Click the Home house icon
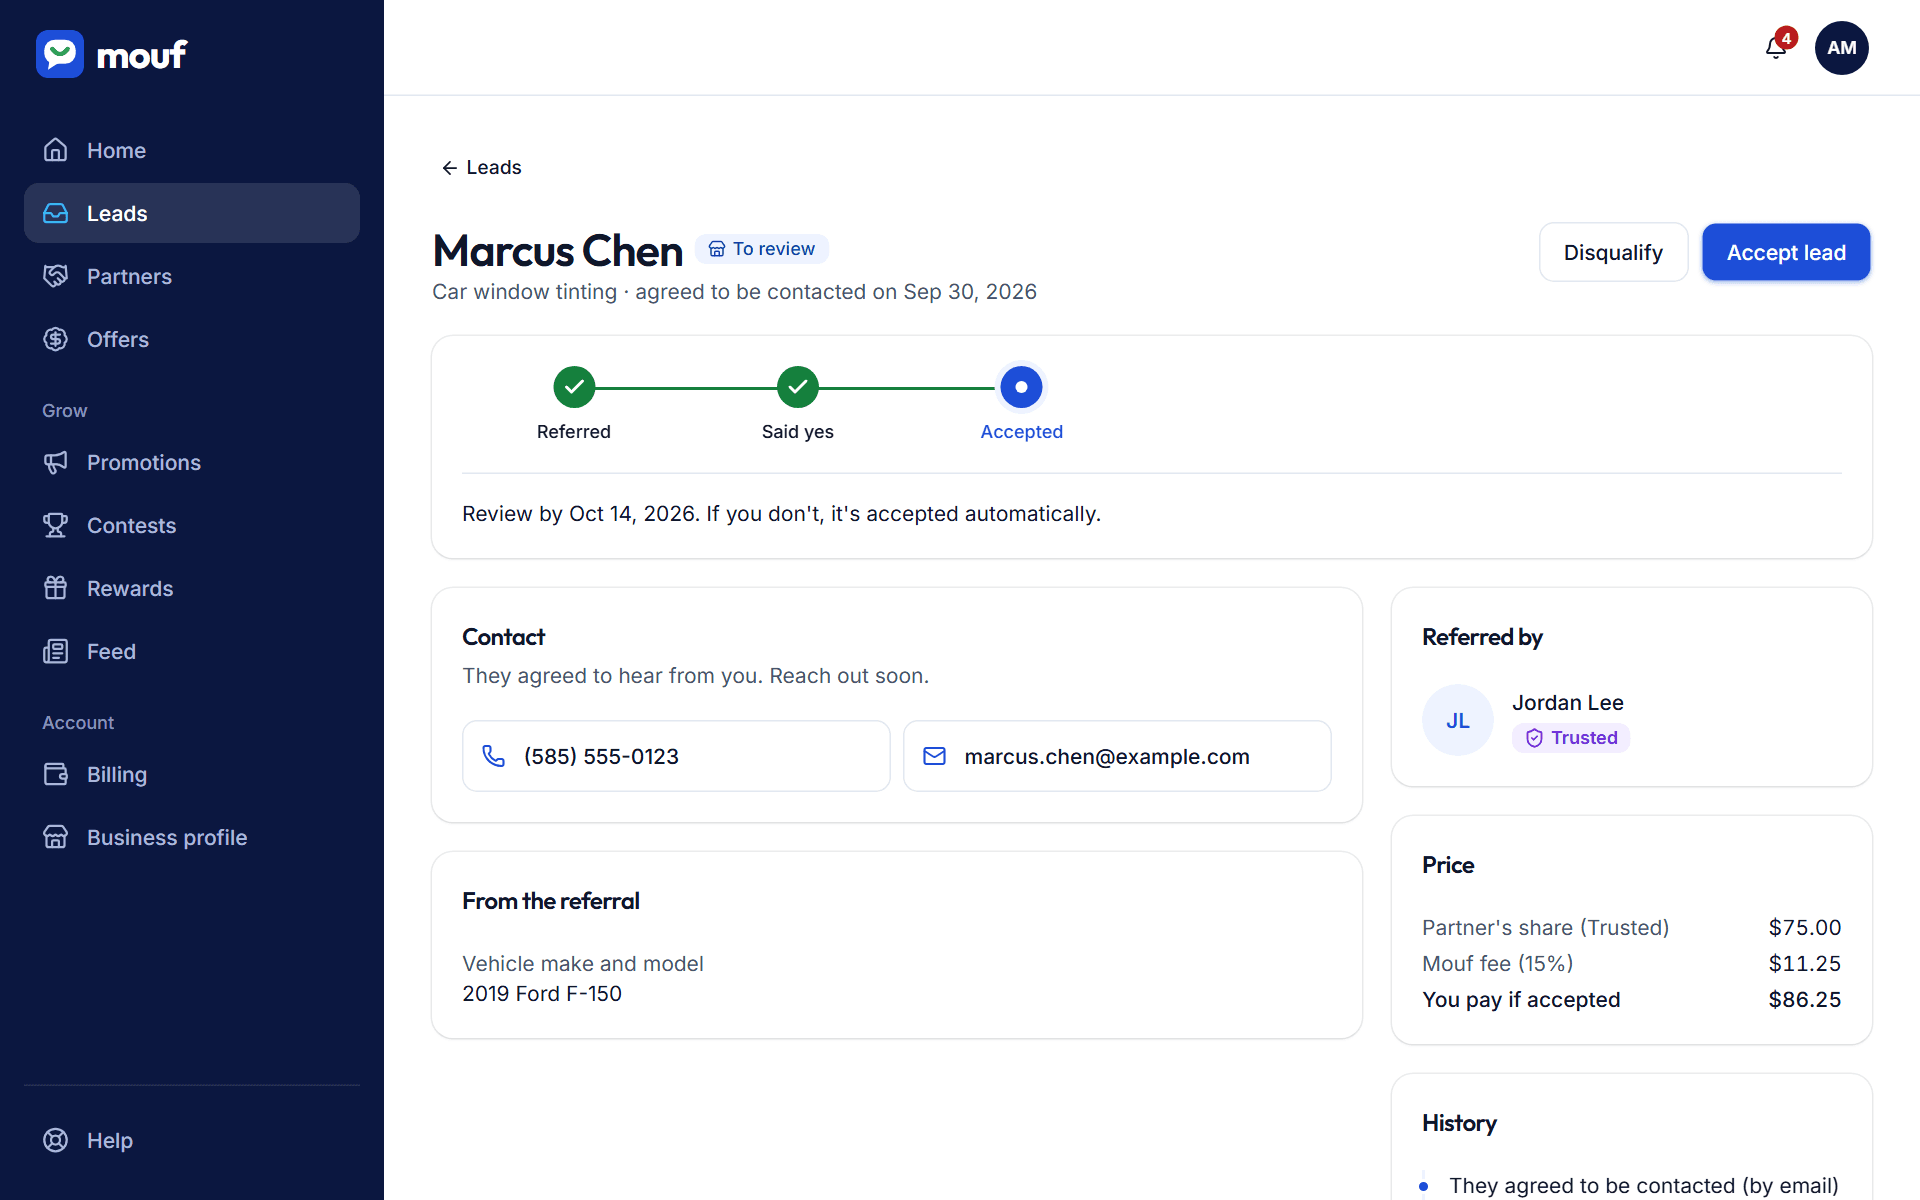 point(56,150)
